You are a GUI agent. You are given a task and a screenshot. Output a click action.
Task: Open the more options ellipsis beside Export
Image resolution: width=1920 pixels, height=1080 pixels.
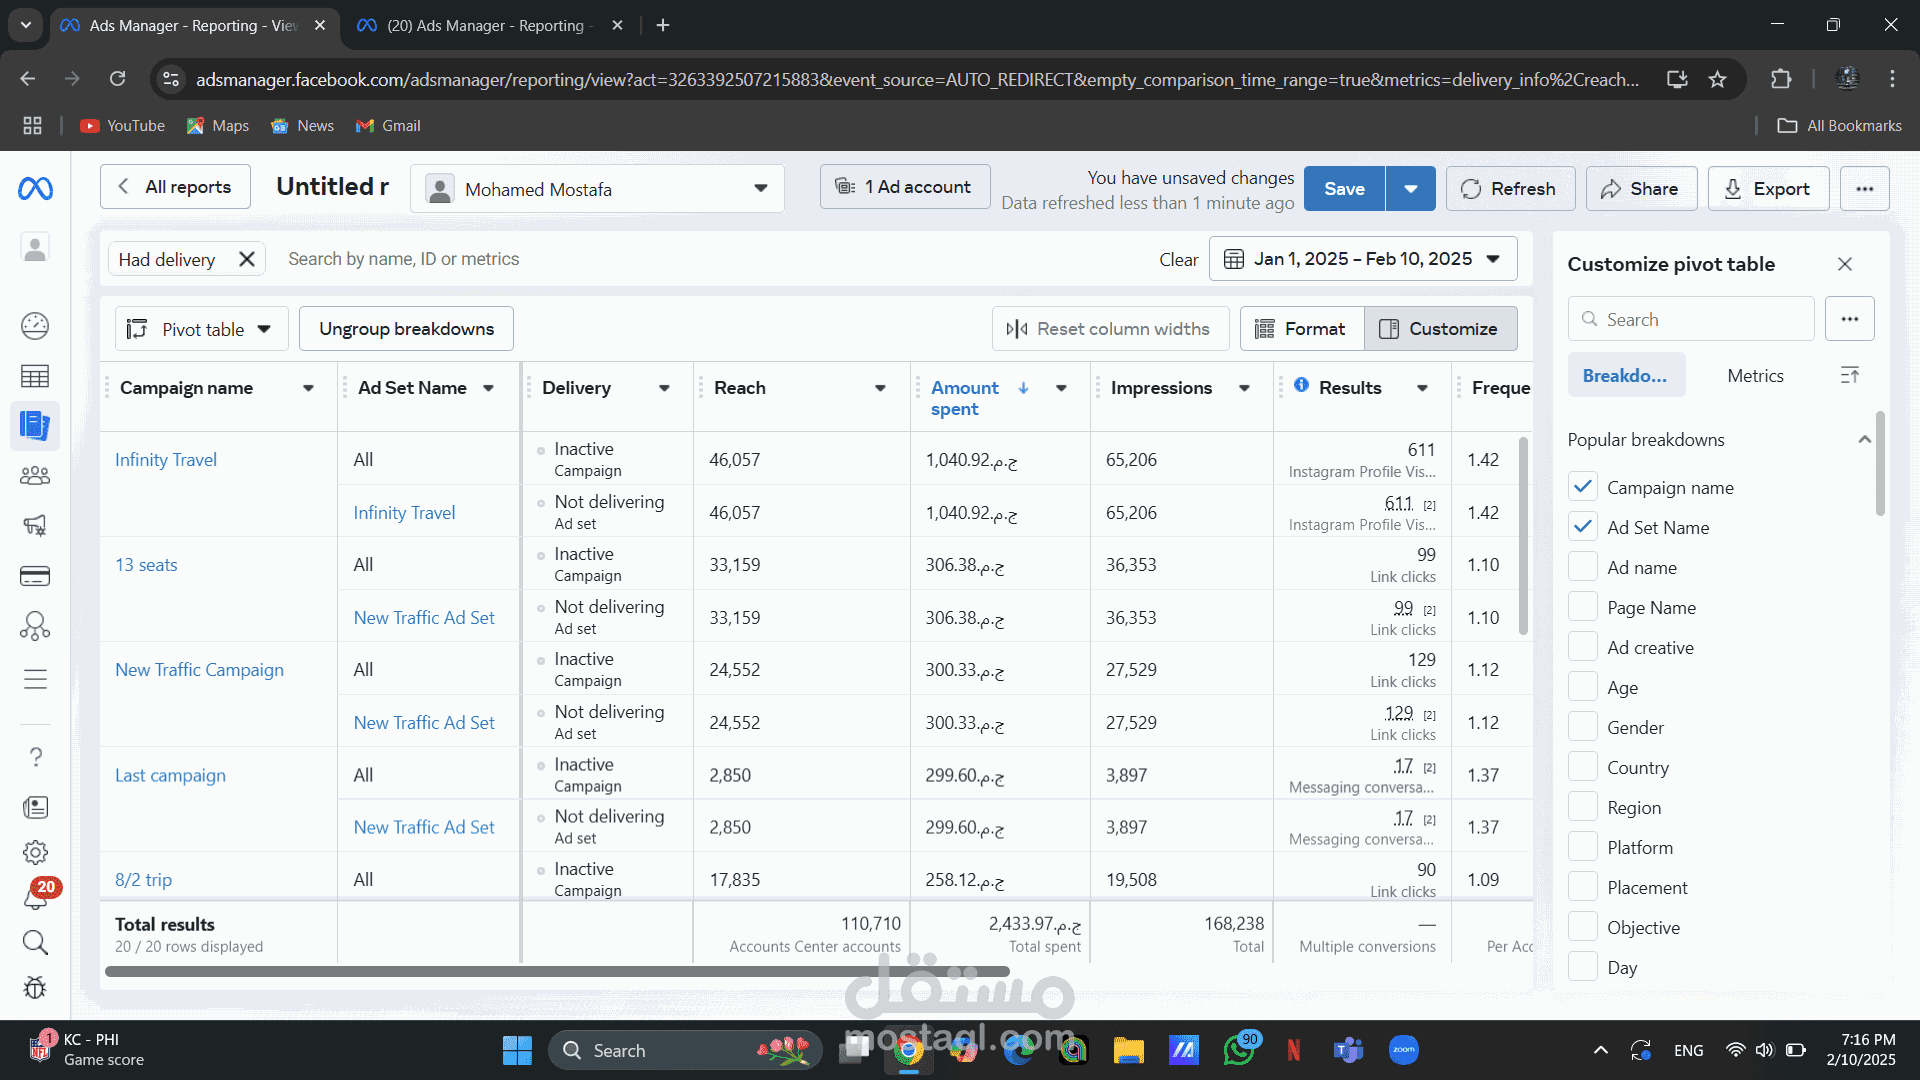click(x=1864, y=189)
